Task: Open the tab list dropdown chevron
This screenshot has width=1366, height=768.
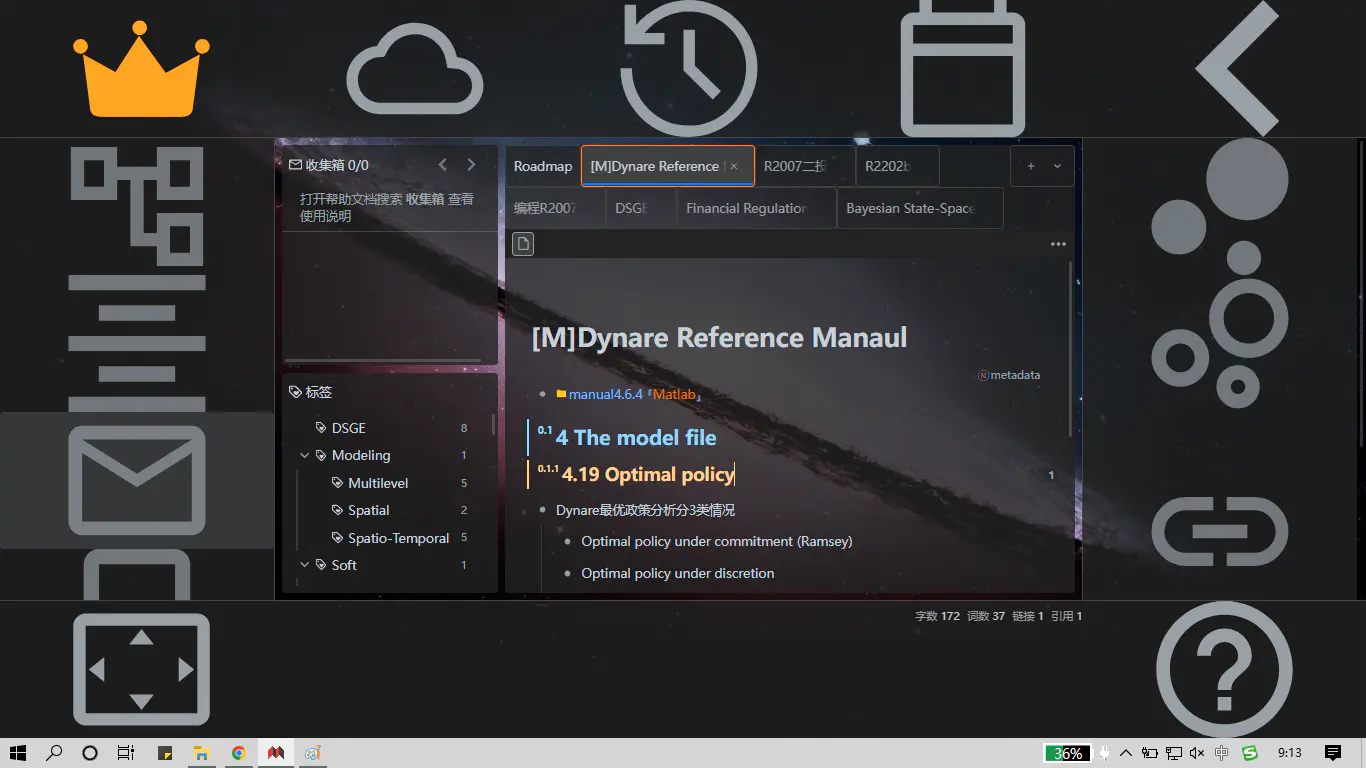Action: [1057, 167]
